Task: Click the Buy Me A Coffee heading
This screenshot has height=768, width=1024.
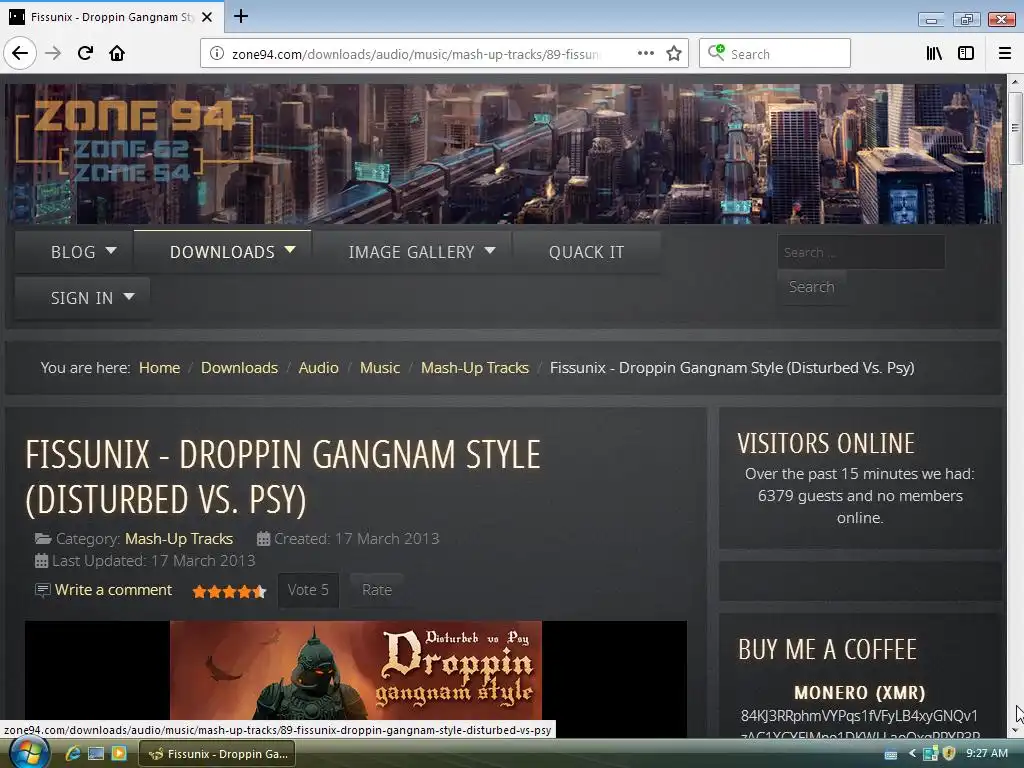Action: (x=827, y=650)
